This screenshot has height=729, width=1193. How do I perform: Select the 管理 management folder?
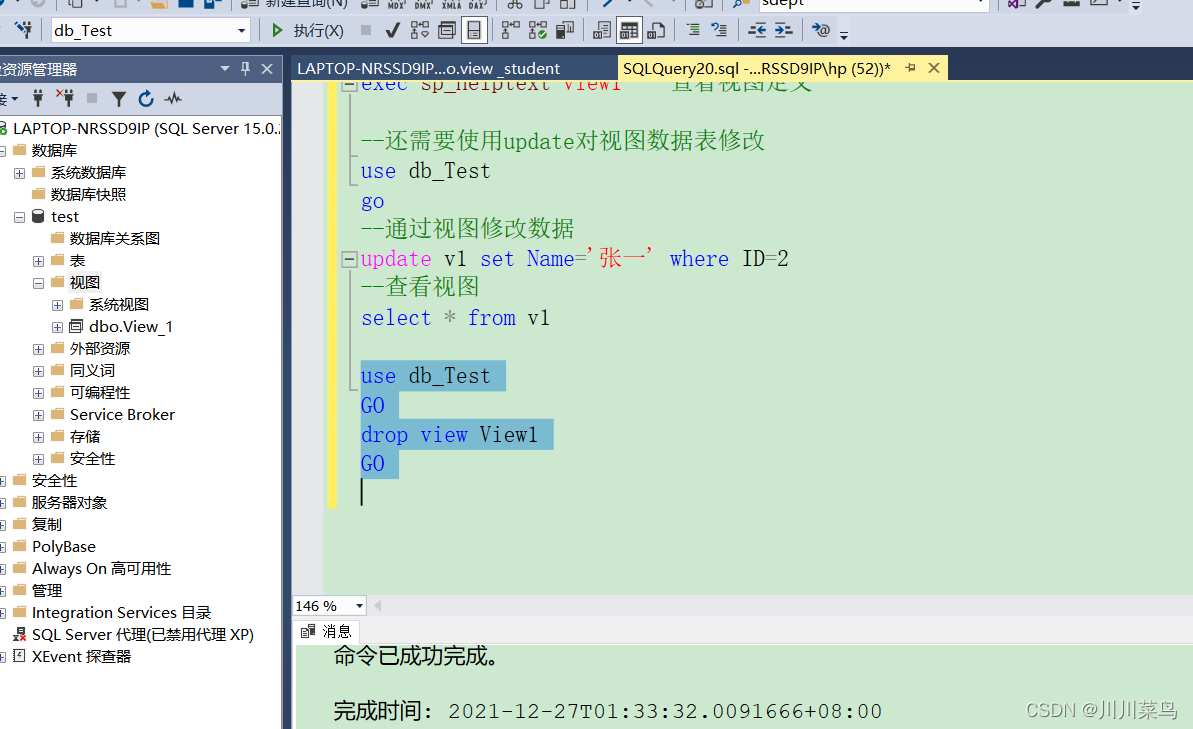pyautogui.click(x=46, y=591)
